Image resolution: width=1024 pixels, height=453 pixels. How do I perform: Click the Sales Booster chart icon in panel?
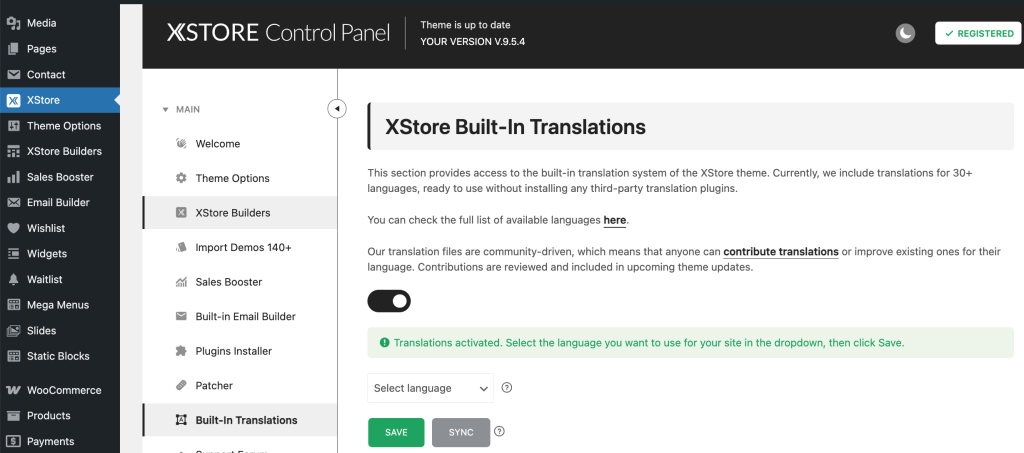(181, 282)
